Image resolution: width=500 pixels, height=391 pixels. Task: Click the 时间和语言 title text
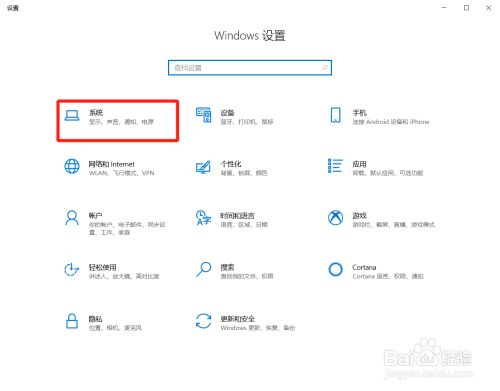tap(237, 216)
